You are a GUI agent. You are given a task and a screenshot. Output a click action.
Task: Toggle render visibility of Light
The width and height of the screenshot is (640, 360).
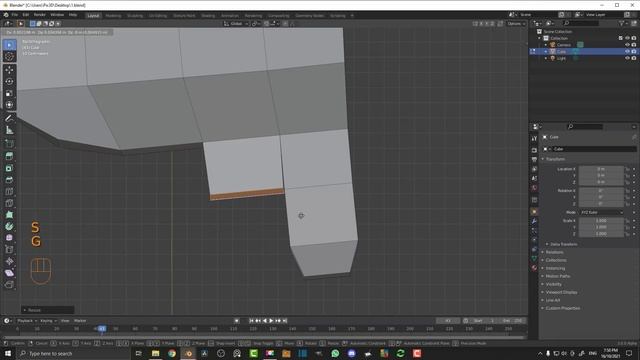pyautogui.click(x=634, y=58)
